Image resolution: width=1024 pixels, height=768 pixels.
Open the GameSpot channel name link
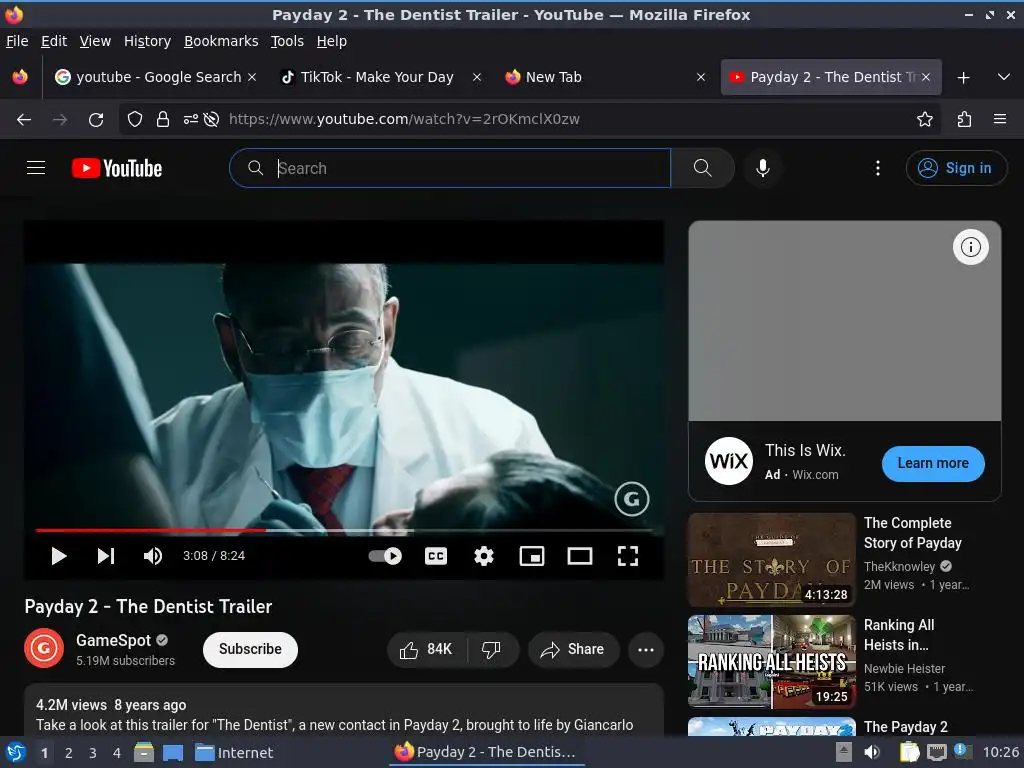(113, 640)
